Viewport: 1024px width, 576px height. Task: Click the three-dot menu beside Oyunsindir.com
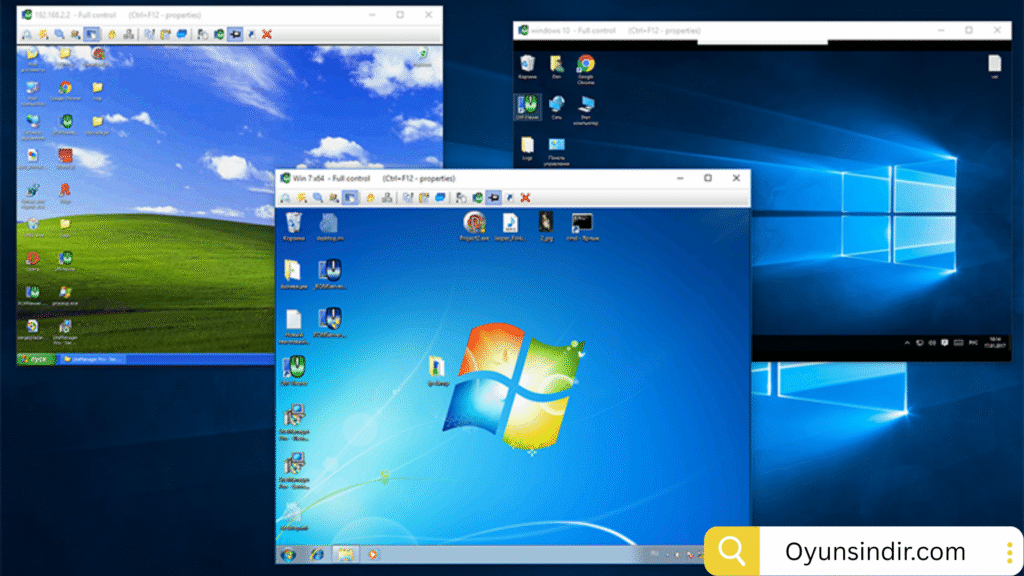click(x=1009, y=551)
